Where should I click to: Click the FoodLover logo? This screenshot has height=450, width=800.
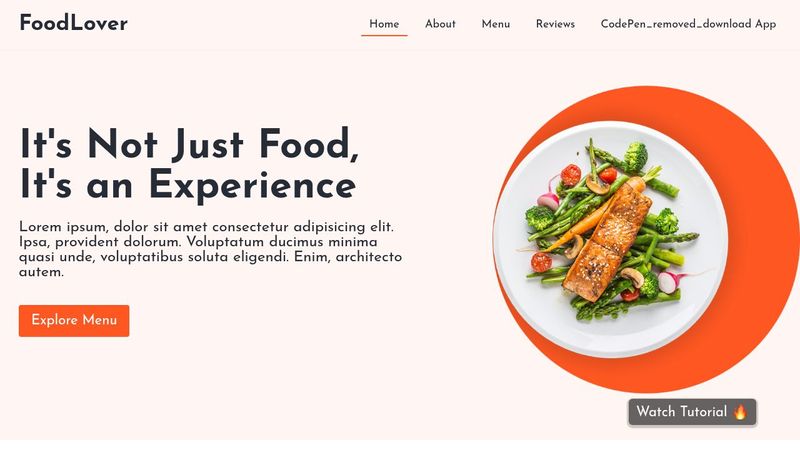73,23
